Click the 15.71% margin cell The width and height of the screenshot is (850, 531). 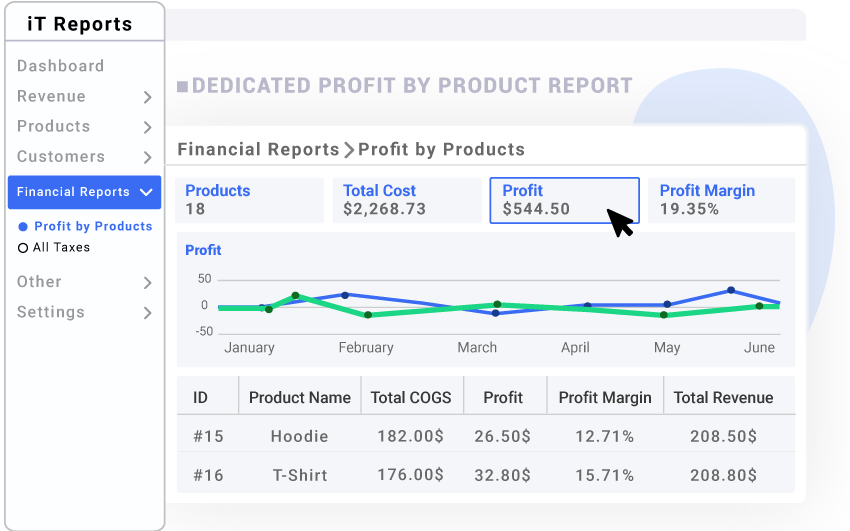[604, 475]
